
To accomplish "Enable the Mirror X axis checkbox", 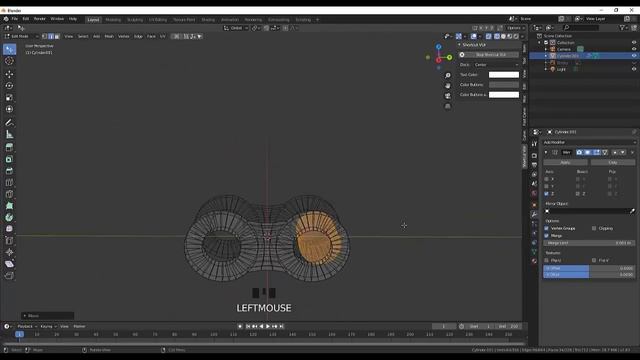I will click(x=547, y=179).
